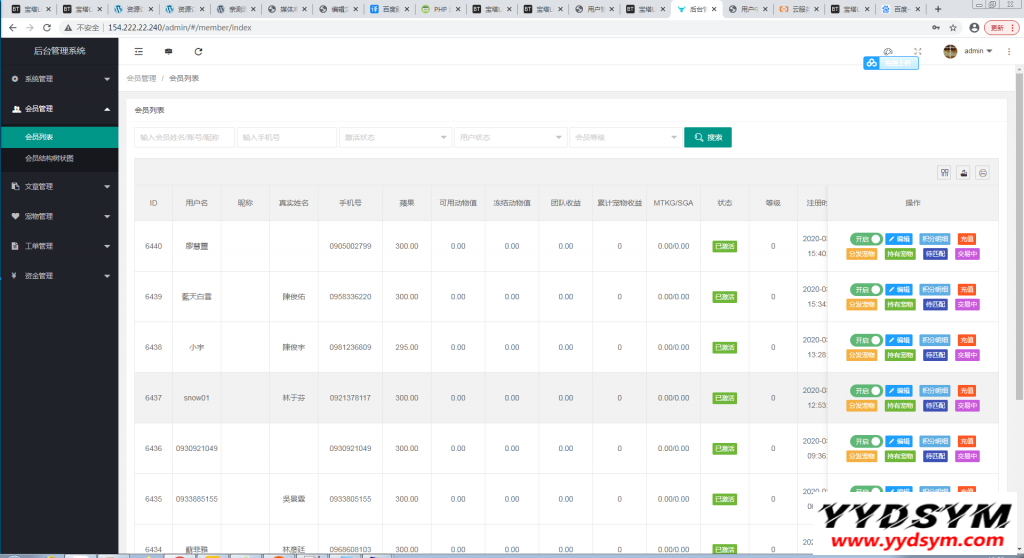The image size is (1024, 558).
Task: Toggle the 开启 switch for member 6439
Action: coord(866,289)
